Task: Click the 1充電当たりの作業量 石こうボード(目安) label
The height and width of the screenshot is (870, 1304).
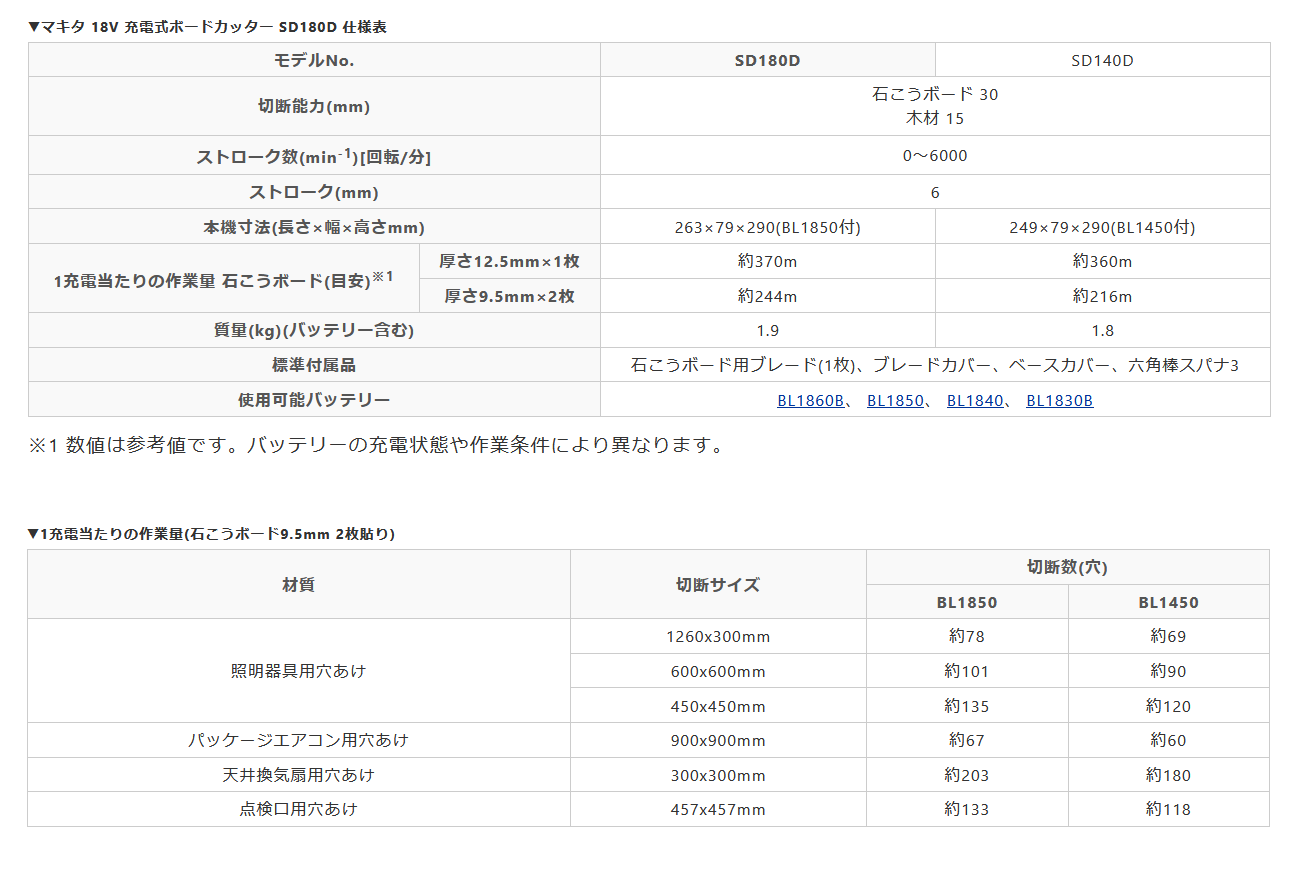Action: 224,279
